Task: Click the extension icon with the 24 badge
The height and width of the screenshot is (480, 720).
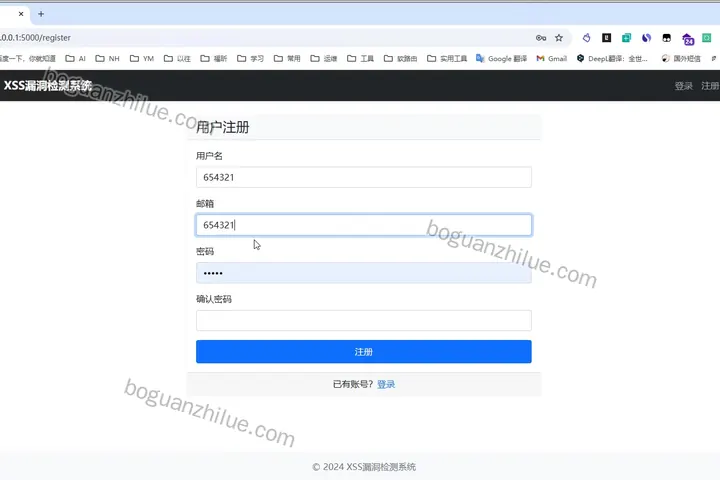Action: pyautogui.click(x=687, y=39)
